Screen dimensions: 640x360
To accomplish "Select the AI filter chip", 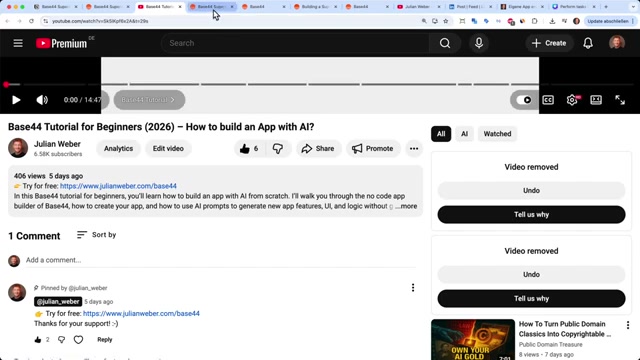I will point(464,134).
